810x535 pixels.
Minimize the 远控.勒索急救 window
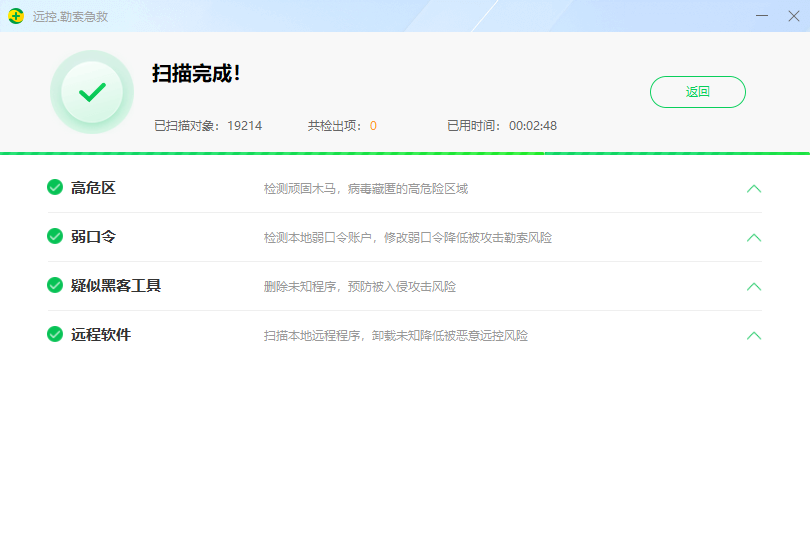point(762,16)
